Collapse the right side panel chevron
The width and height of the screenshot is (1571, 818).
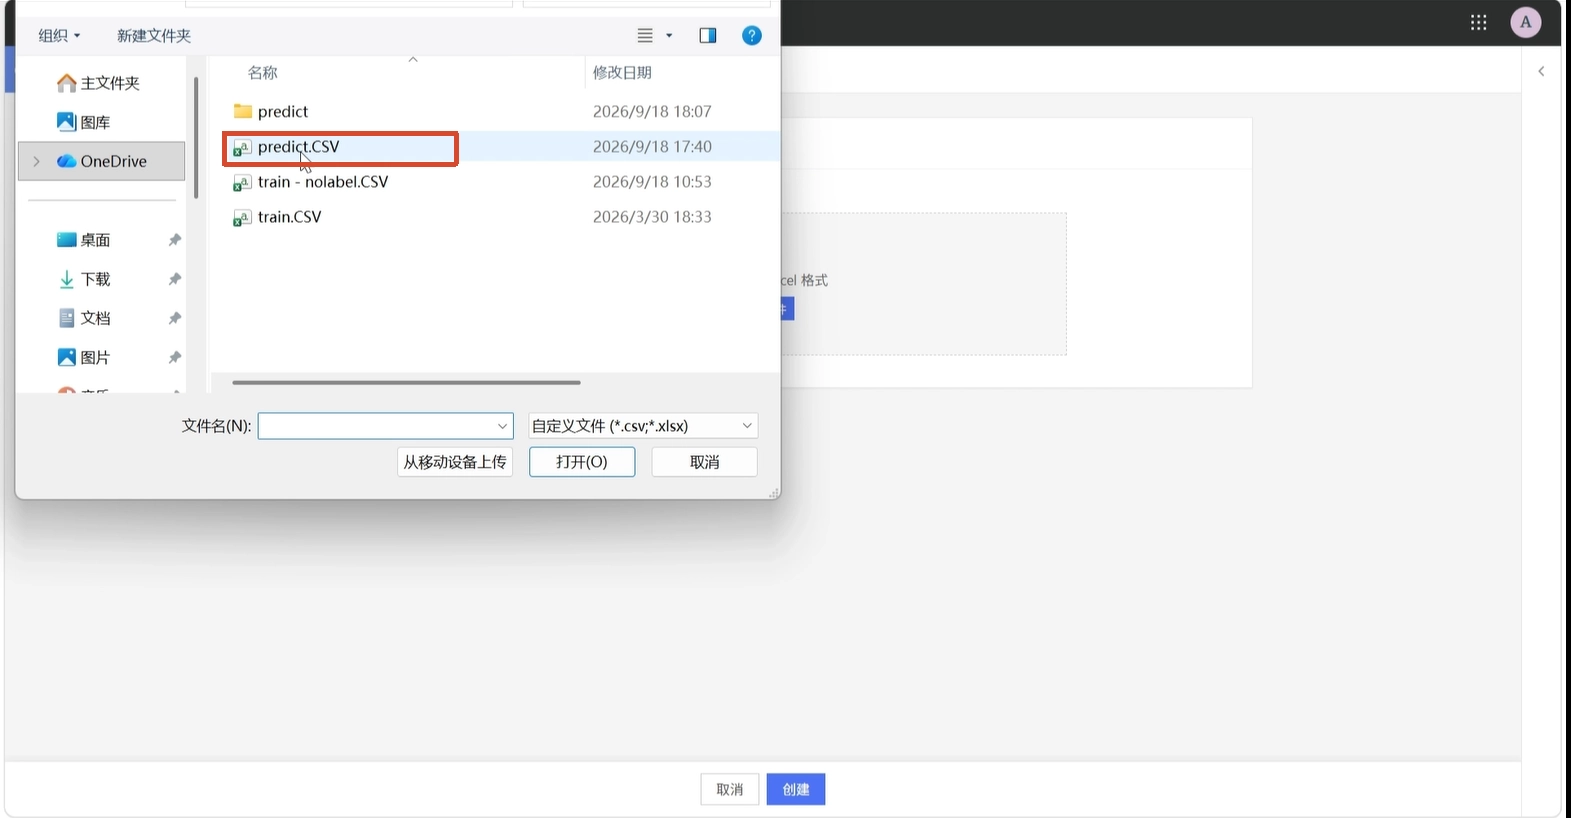[1541, 71]
